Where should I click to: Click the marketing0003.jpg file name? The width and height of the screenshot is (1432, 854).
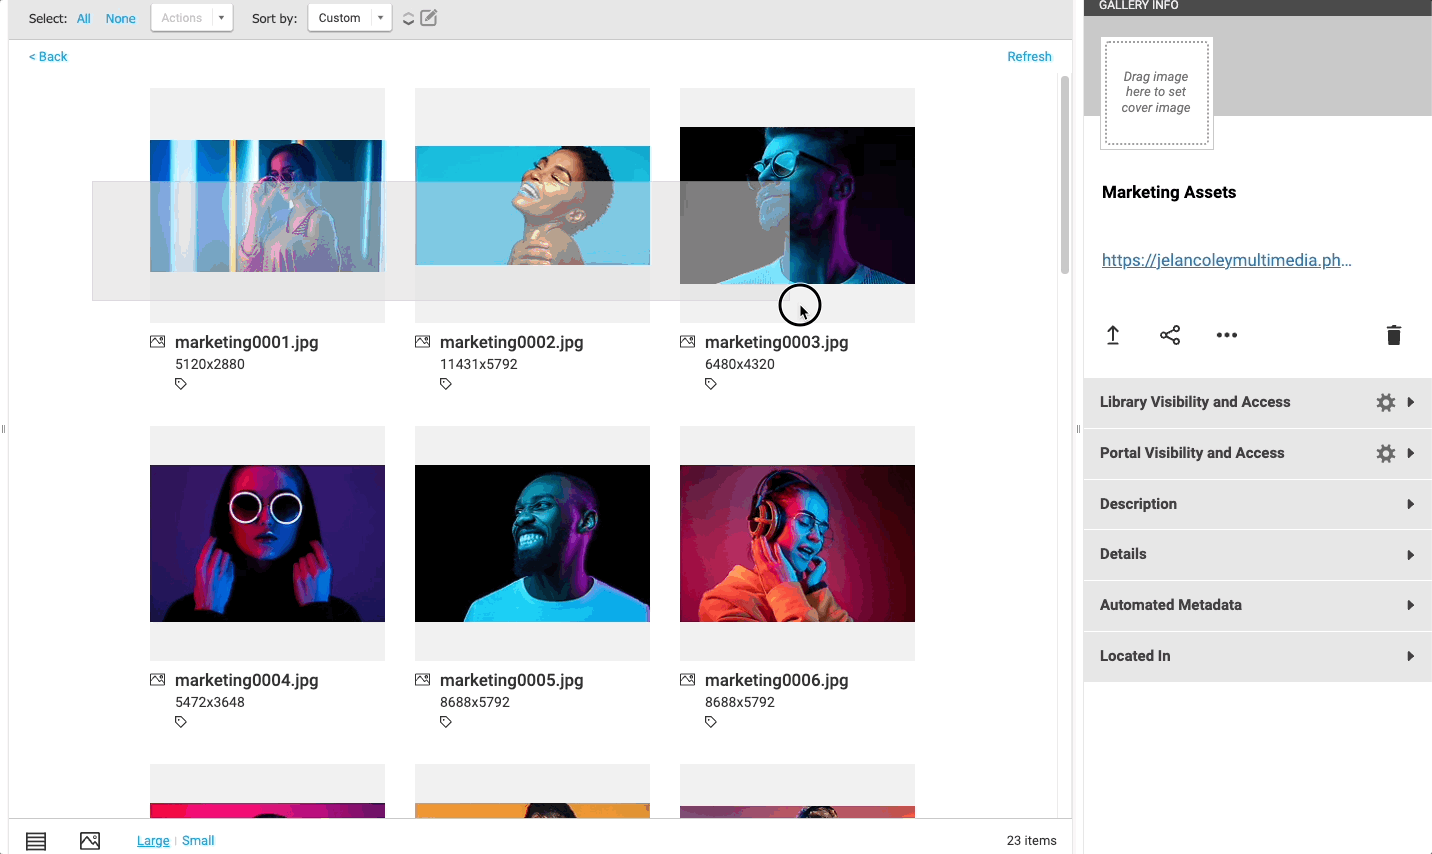777,342
